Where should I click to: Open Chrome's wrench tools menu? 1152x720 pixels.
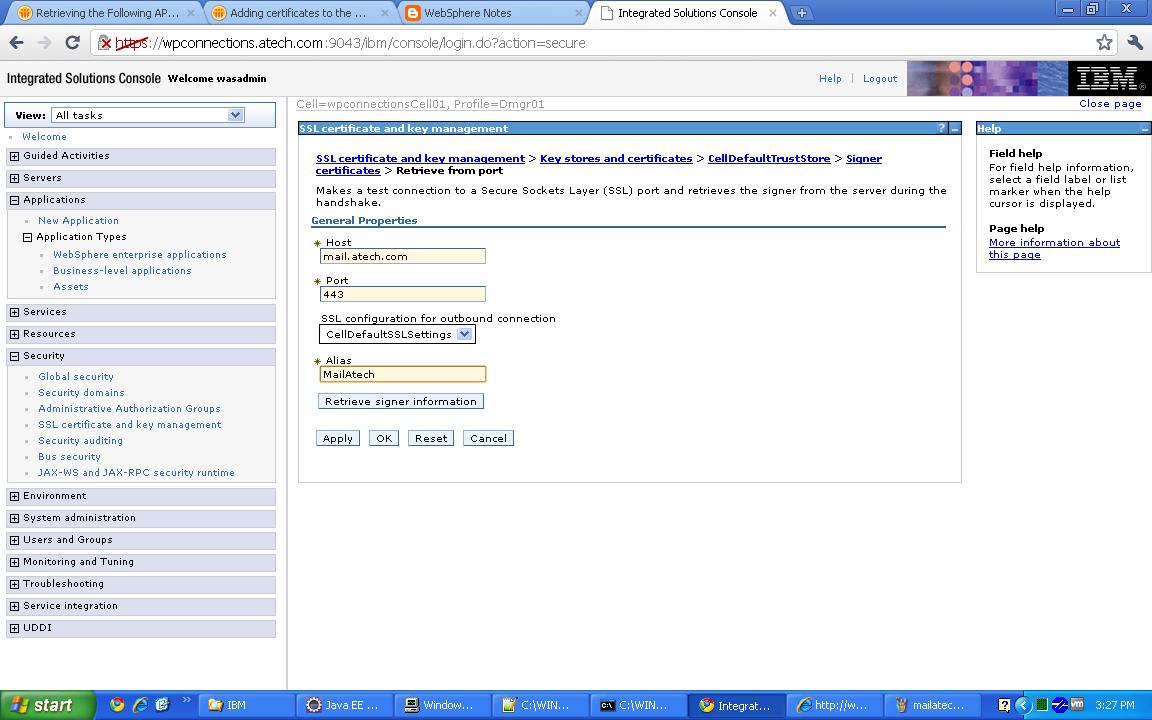click(x=1134, y=43)
